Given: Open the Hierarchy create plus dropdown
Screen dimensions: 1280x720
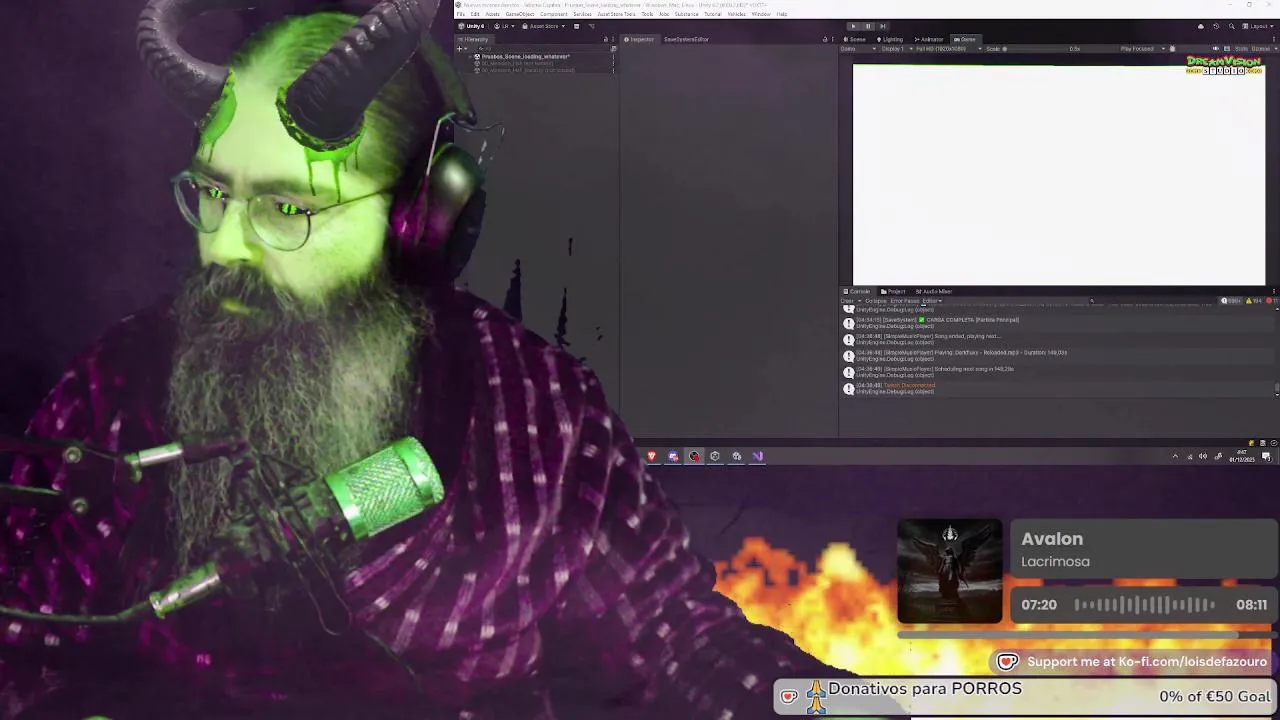Looking at the screenshot, I should tap(462, 48).
